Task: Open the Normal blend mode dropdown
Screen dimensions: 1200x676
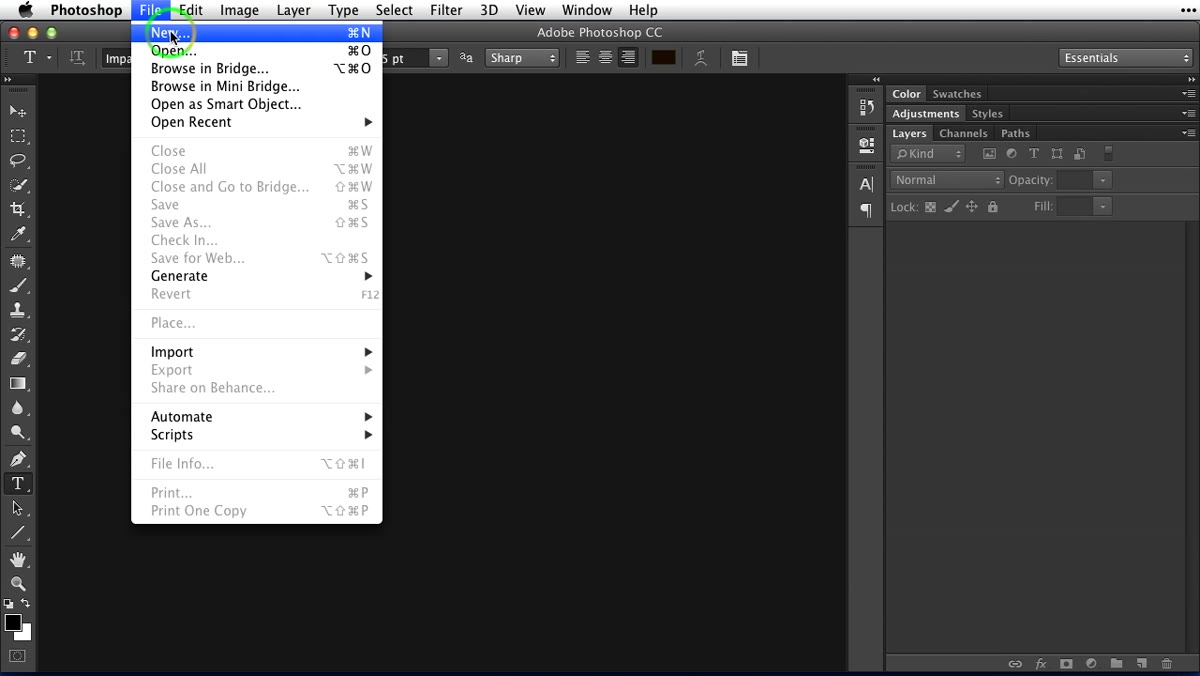Action: [x=947, y=180]
